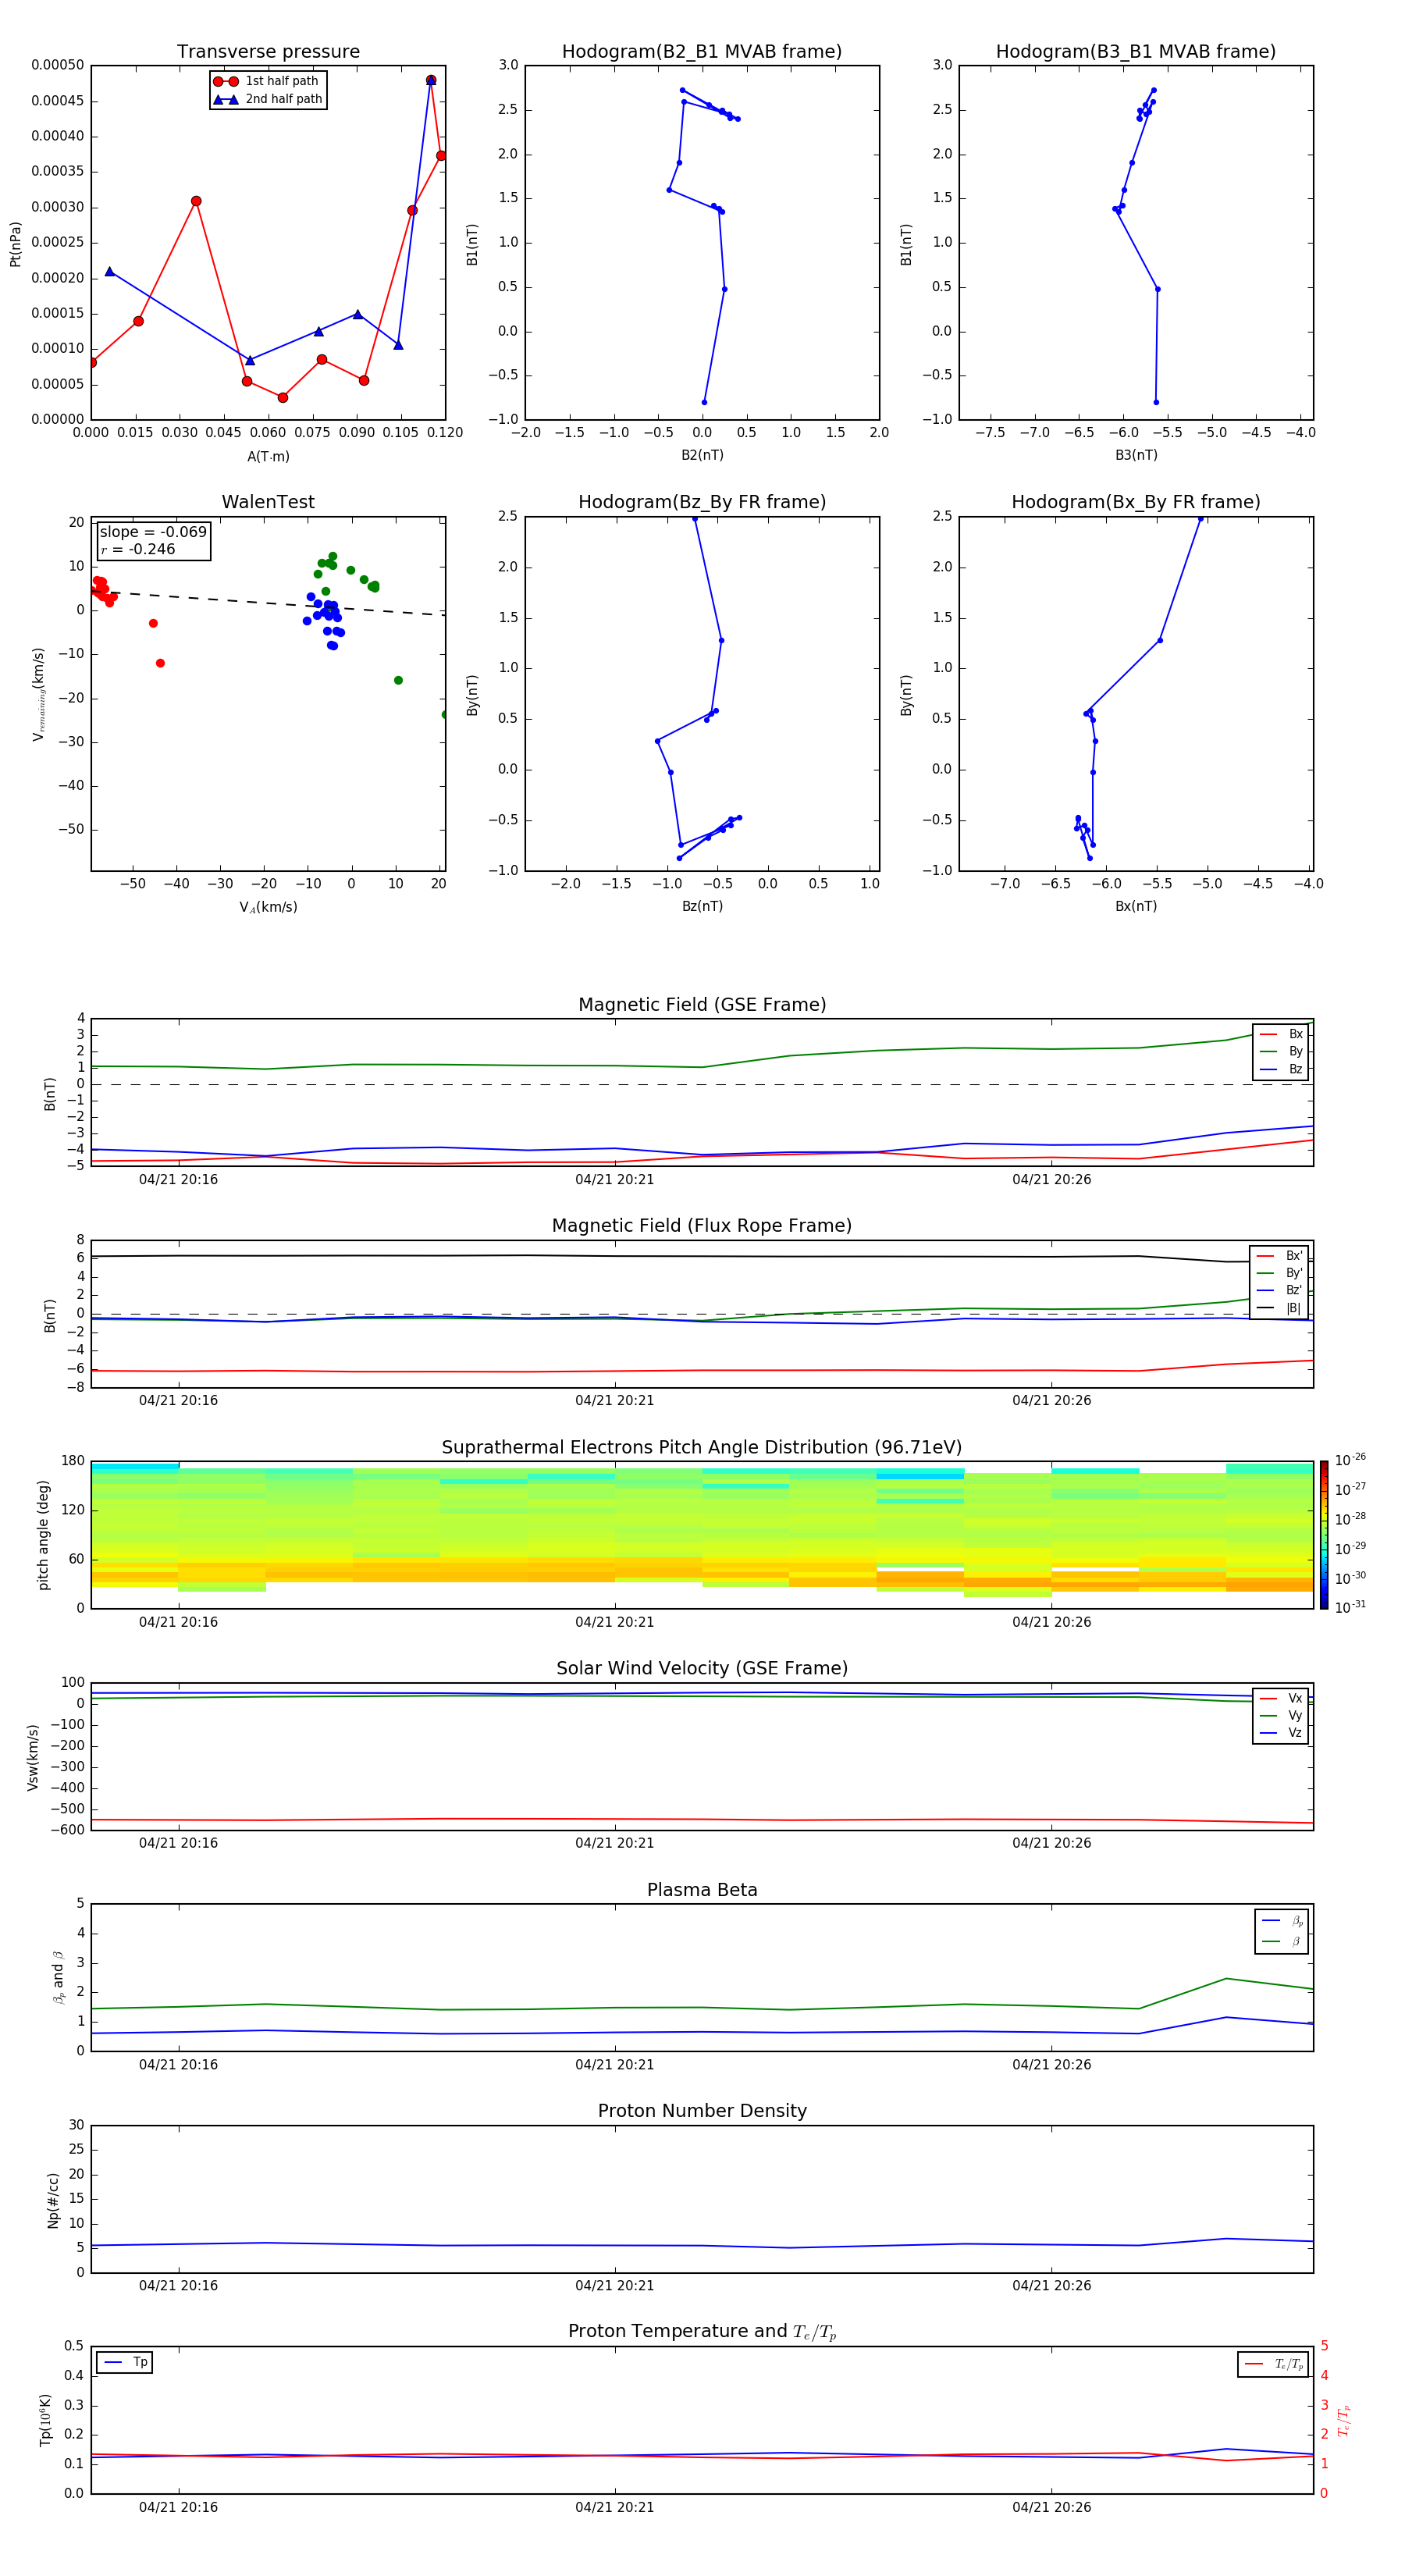Click the "V_remaining(km/s)" y-axis label

pos(38,695)
